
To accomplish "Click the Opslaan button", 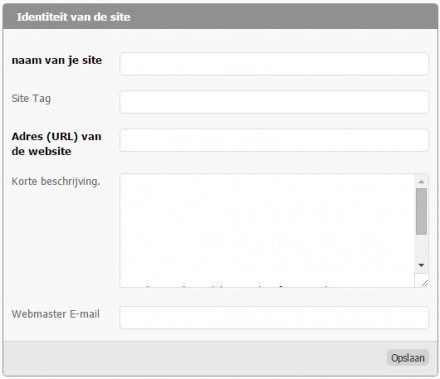I will coord(408,358).
